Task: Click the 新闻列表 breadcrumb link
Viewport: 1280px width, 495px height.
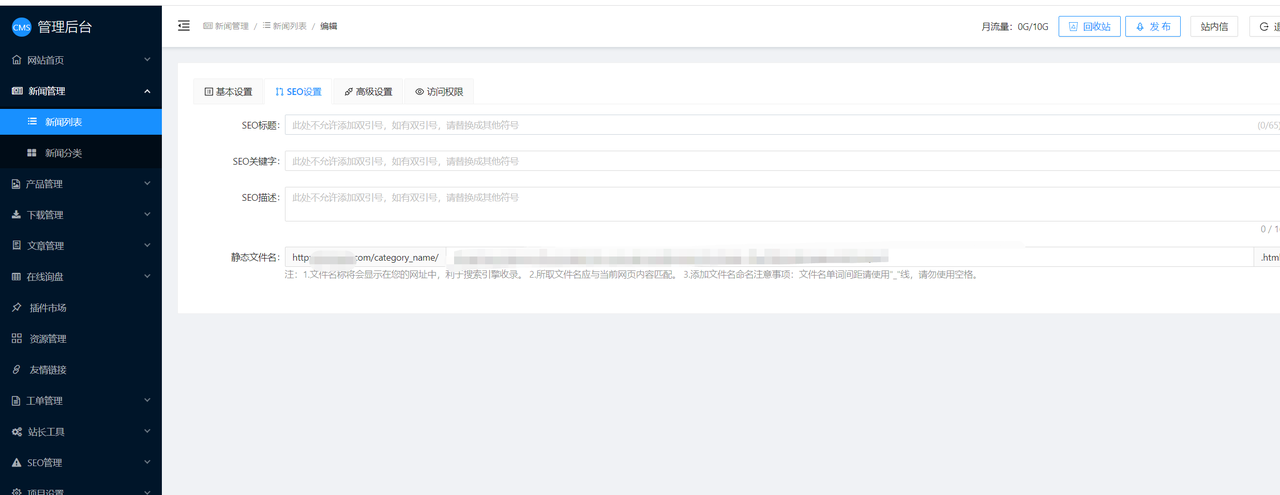Action: (x=286, y=26)
